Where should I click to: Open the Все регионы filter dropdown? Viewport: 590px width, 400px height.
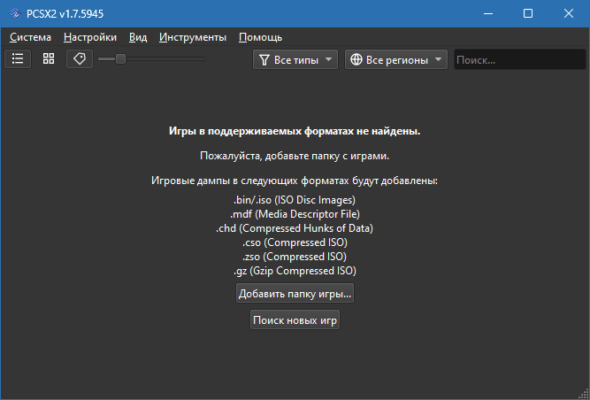click(396, 59)
